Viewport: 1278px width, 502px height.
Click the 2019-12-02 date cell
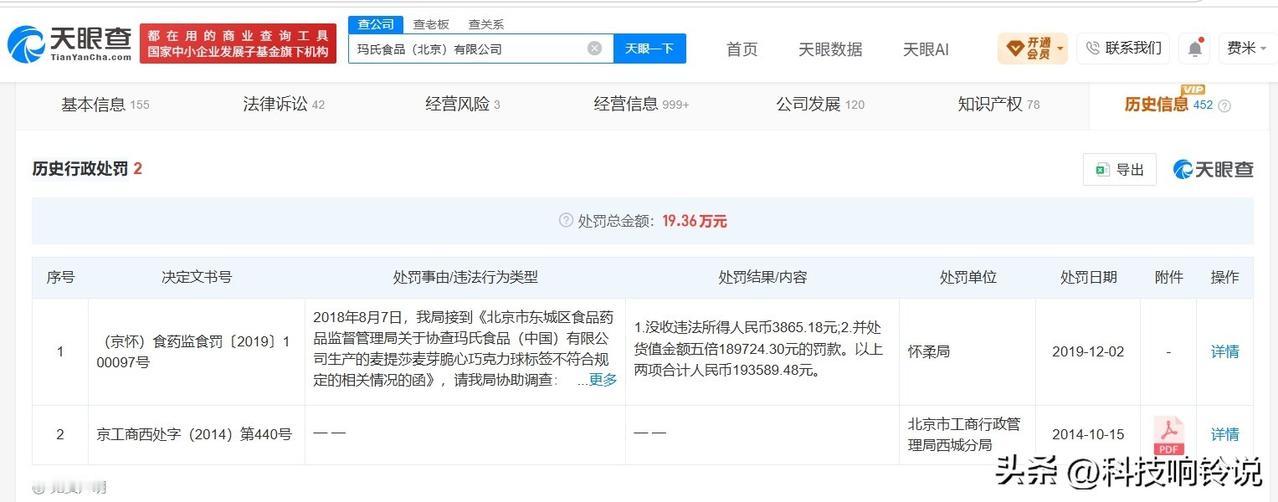pos(1088,352)
